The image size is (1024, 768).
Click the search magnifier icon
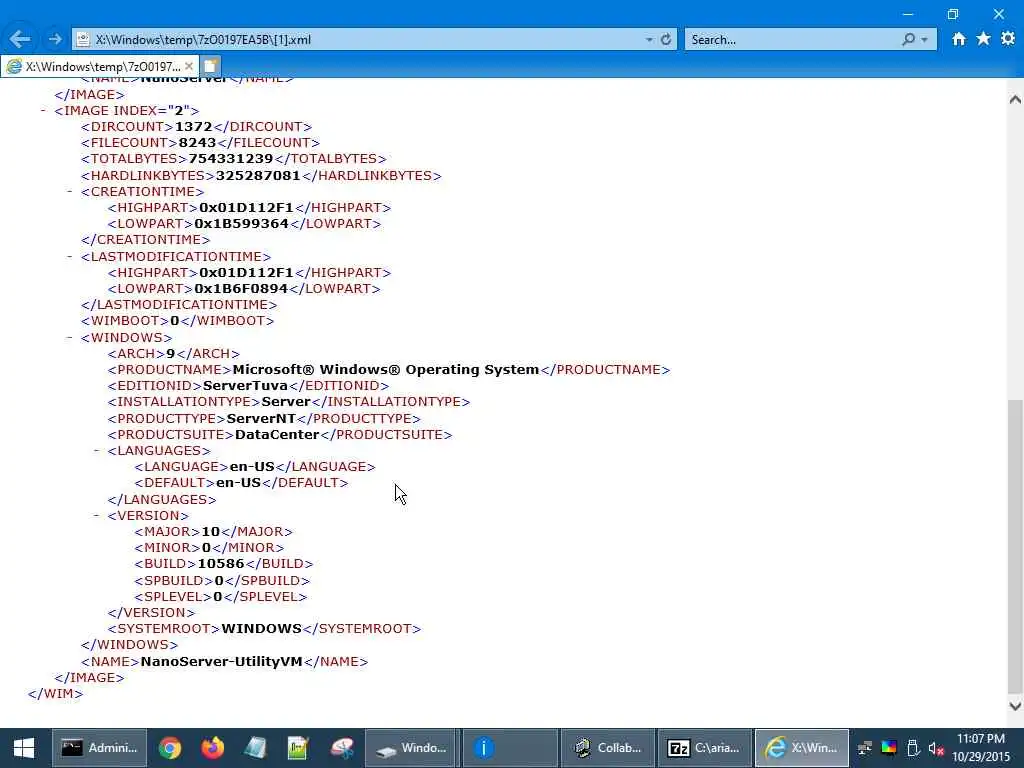click(908, 39)
